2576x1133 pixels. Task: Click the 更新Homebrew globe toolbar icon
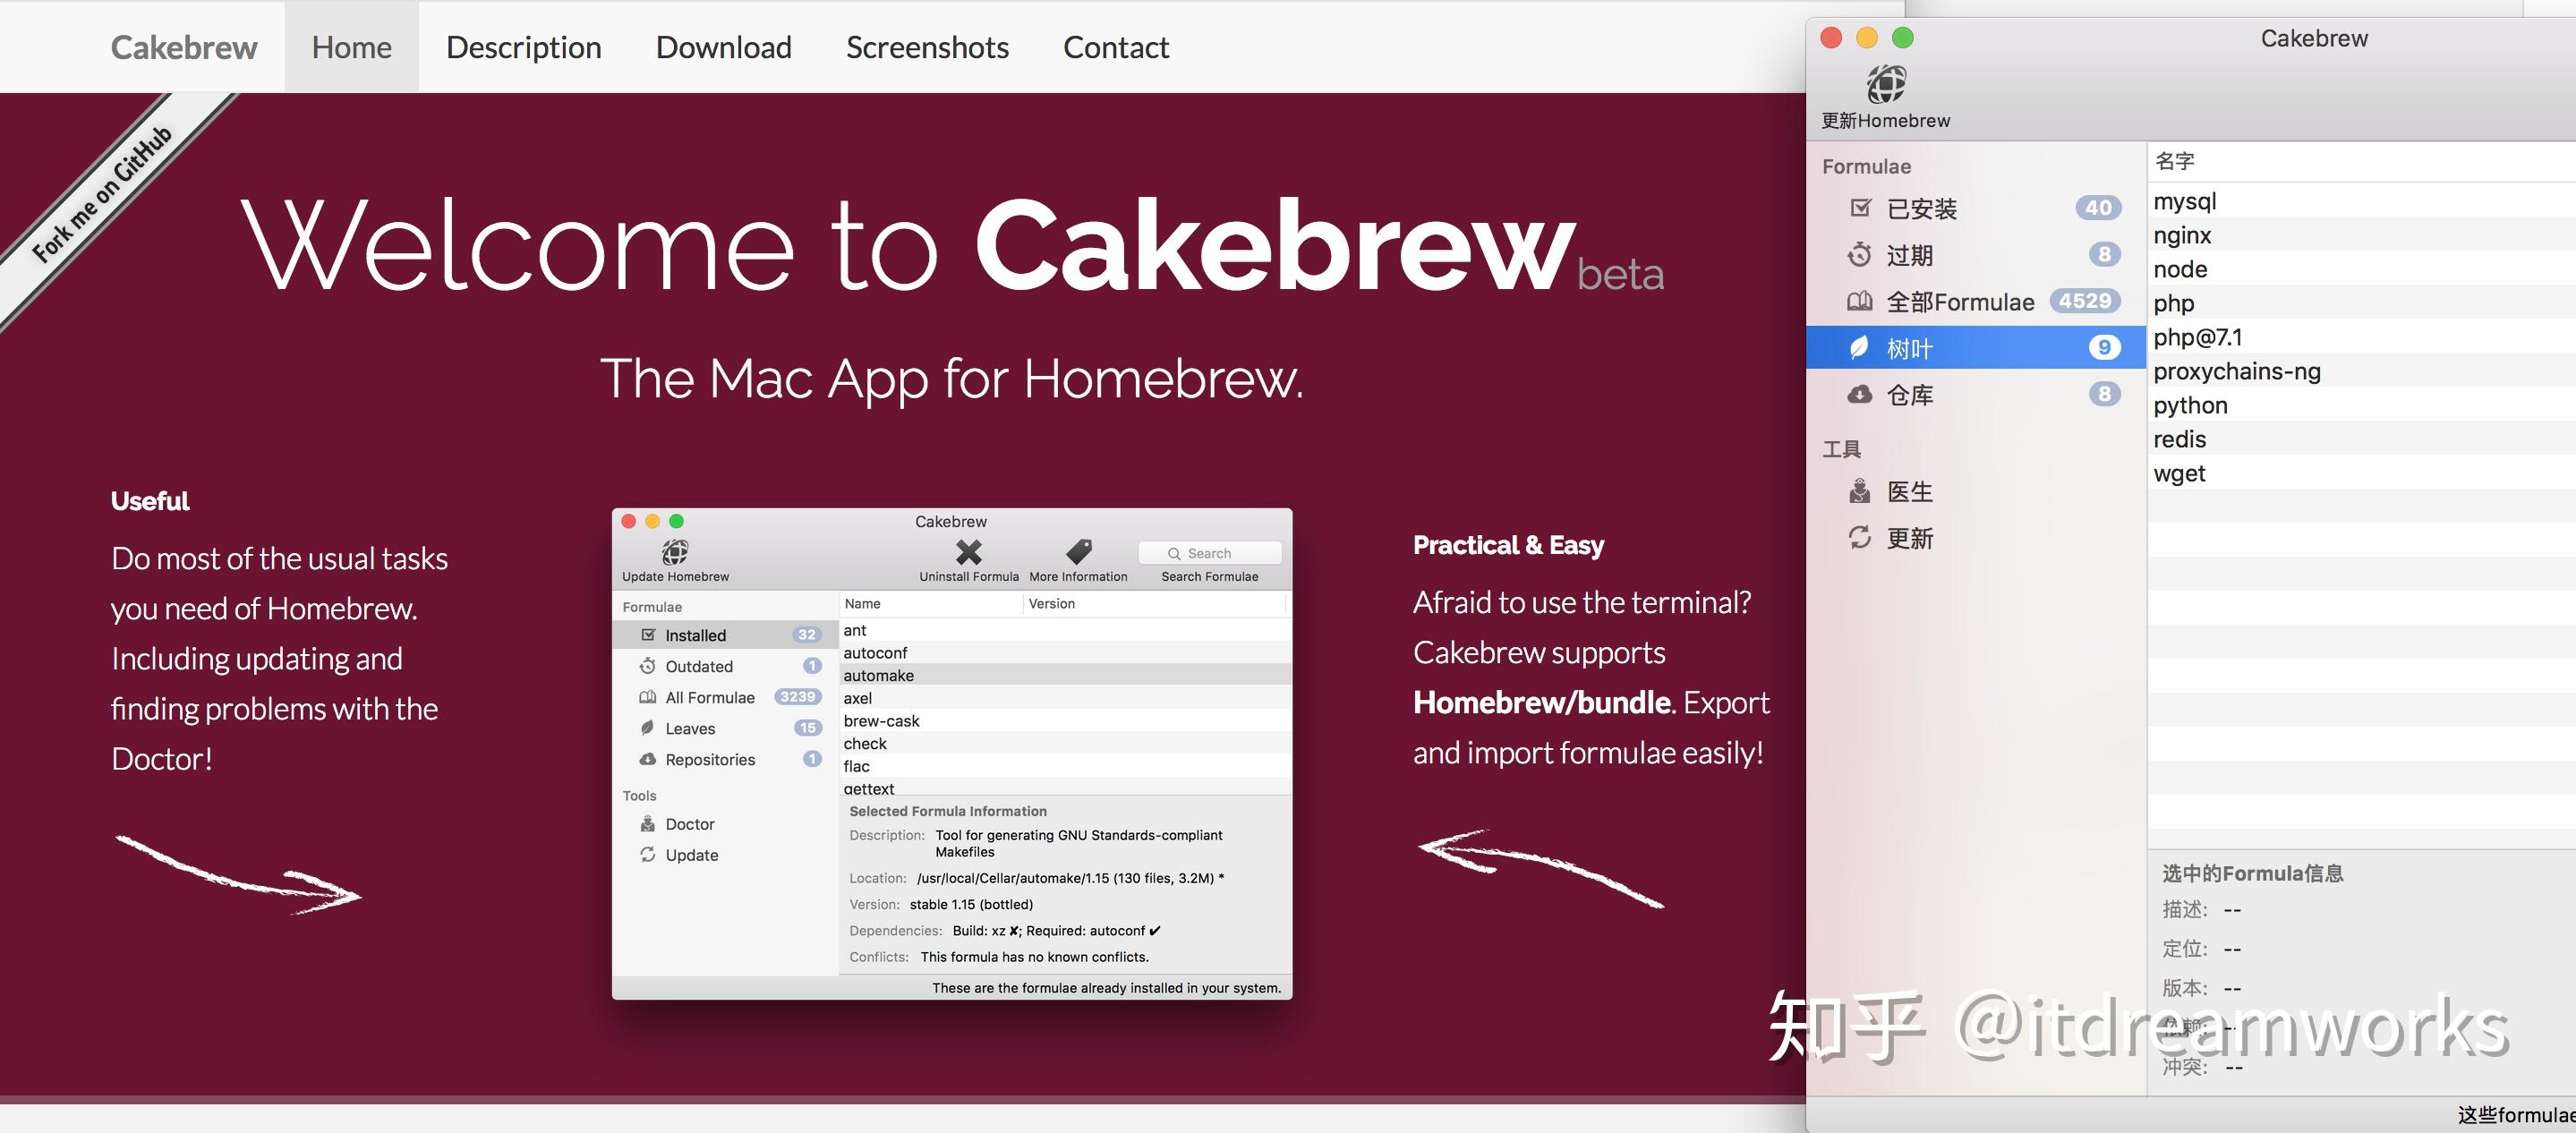tap(1885, 85)
